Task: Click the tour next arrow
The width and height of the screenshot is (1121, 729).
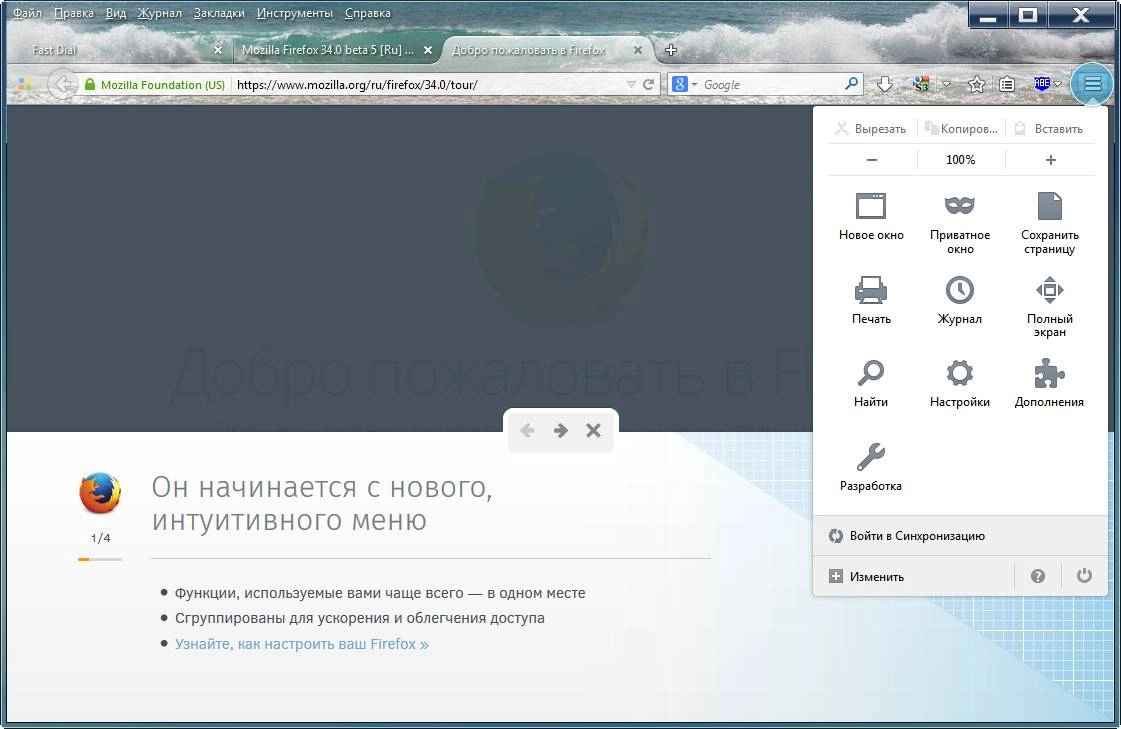Action: [x=560, y=430]
